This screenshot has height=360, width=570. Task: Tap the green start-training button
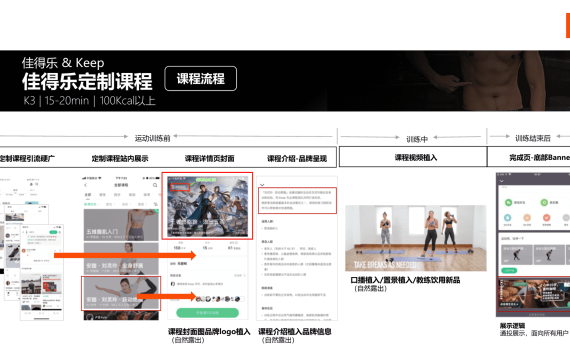point(208,313)
